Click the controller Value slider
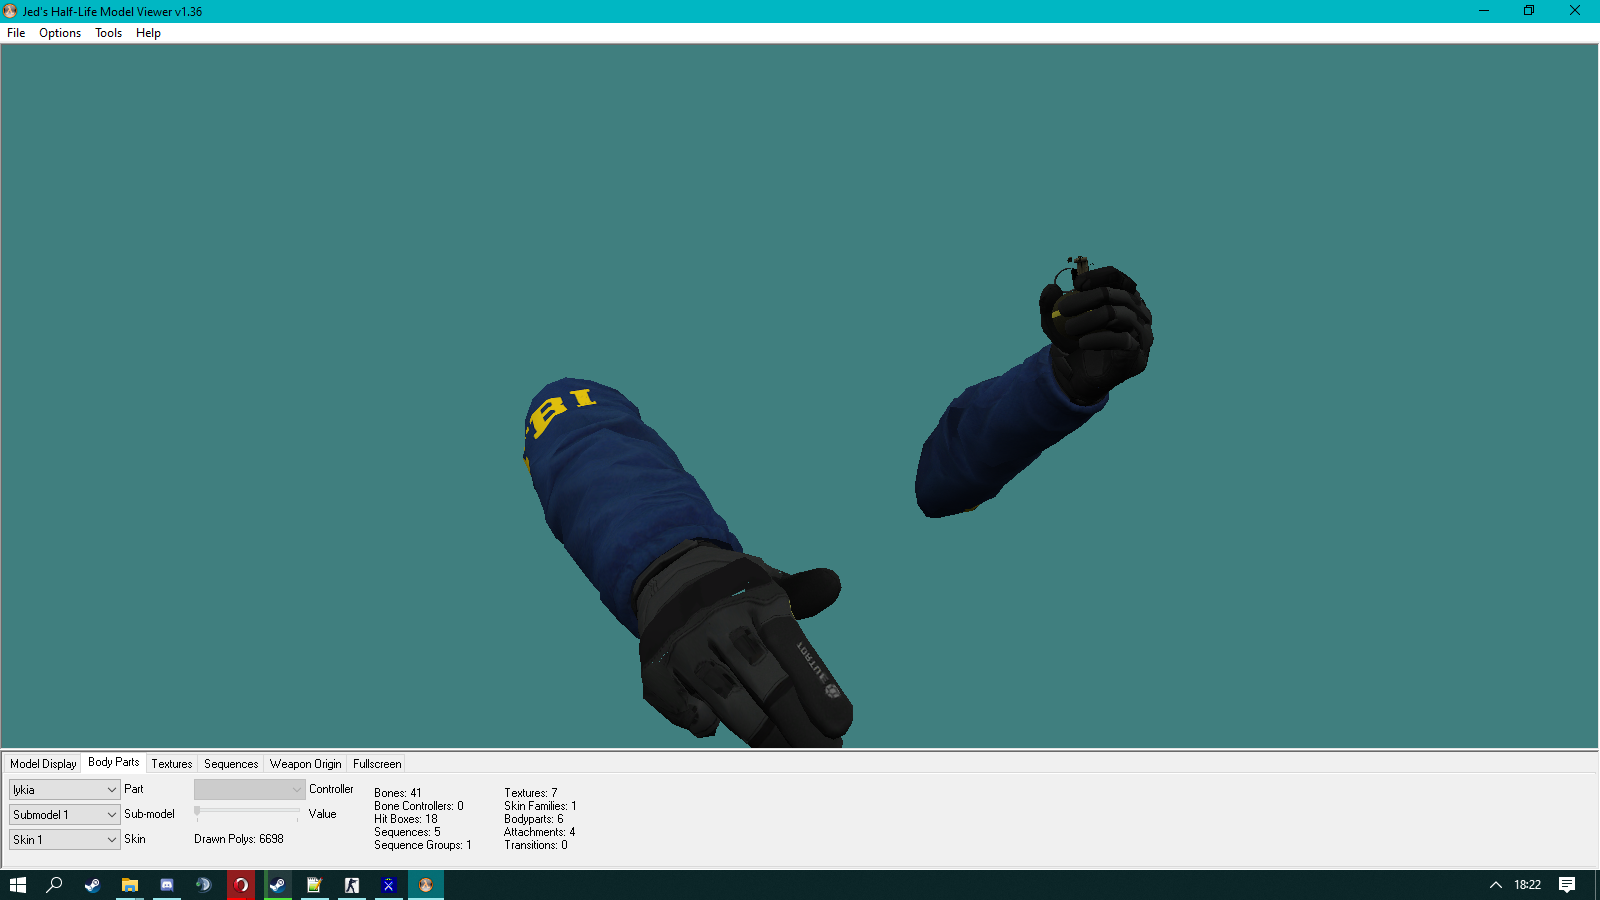The image size is (1600, 900). pos(247,812)
